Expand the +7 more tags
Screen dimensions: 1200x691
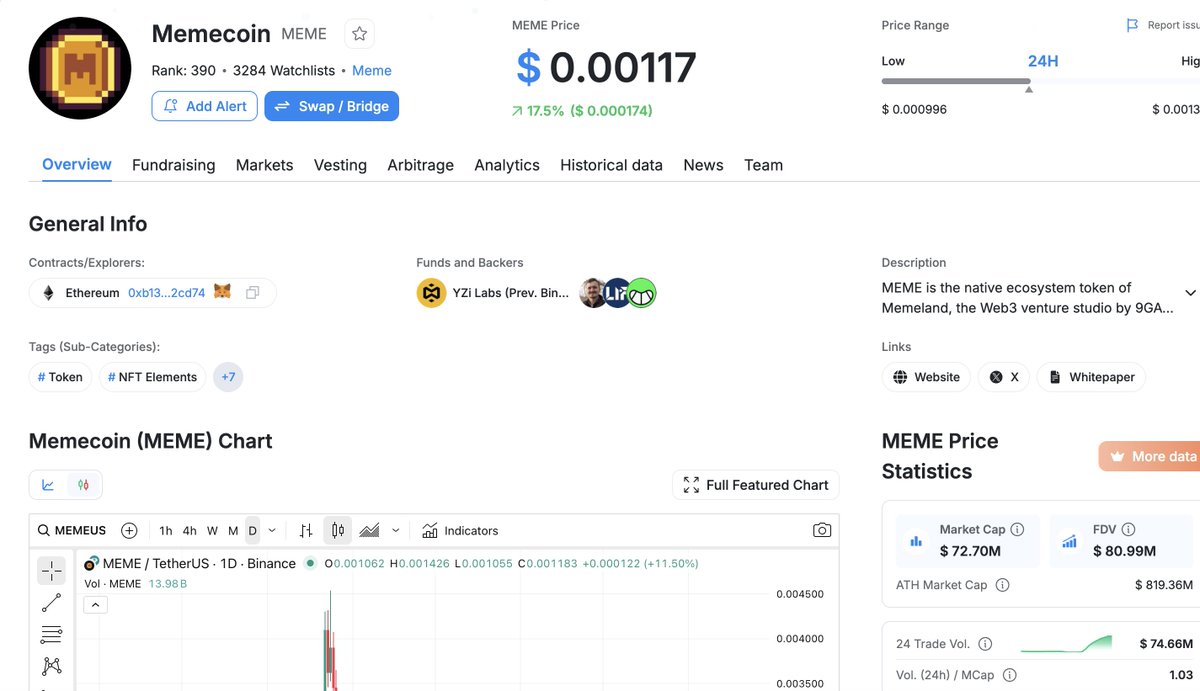click(228, 377)
